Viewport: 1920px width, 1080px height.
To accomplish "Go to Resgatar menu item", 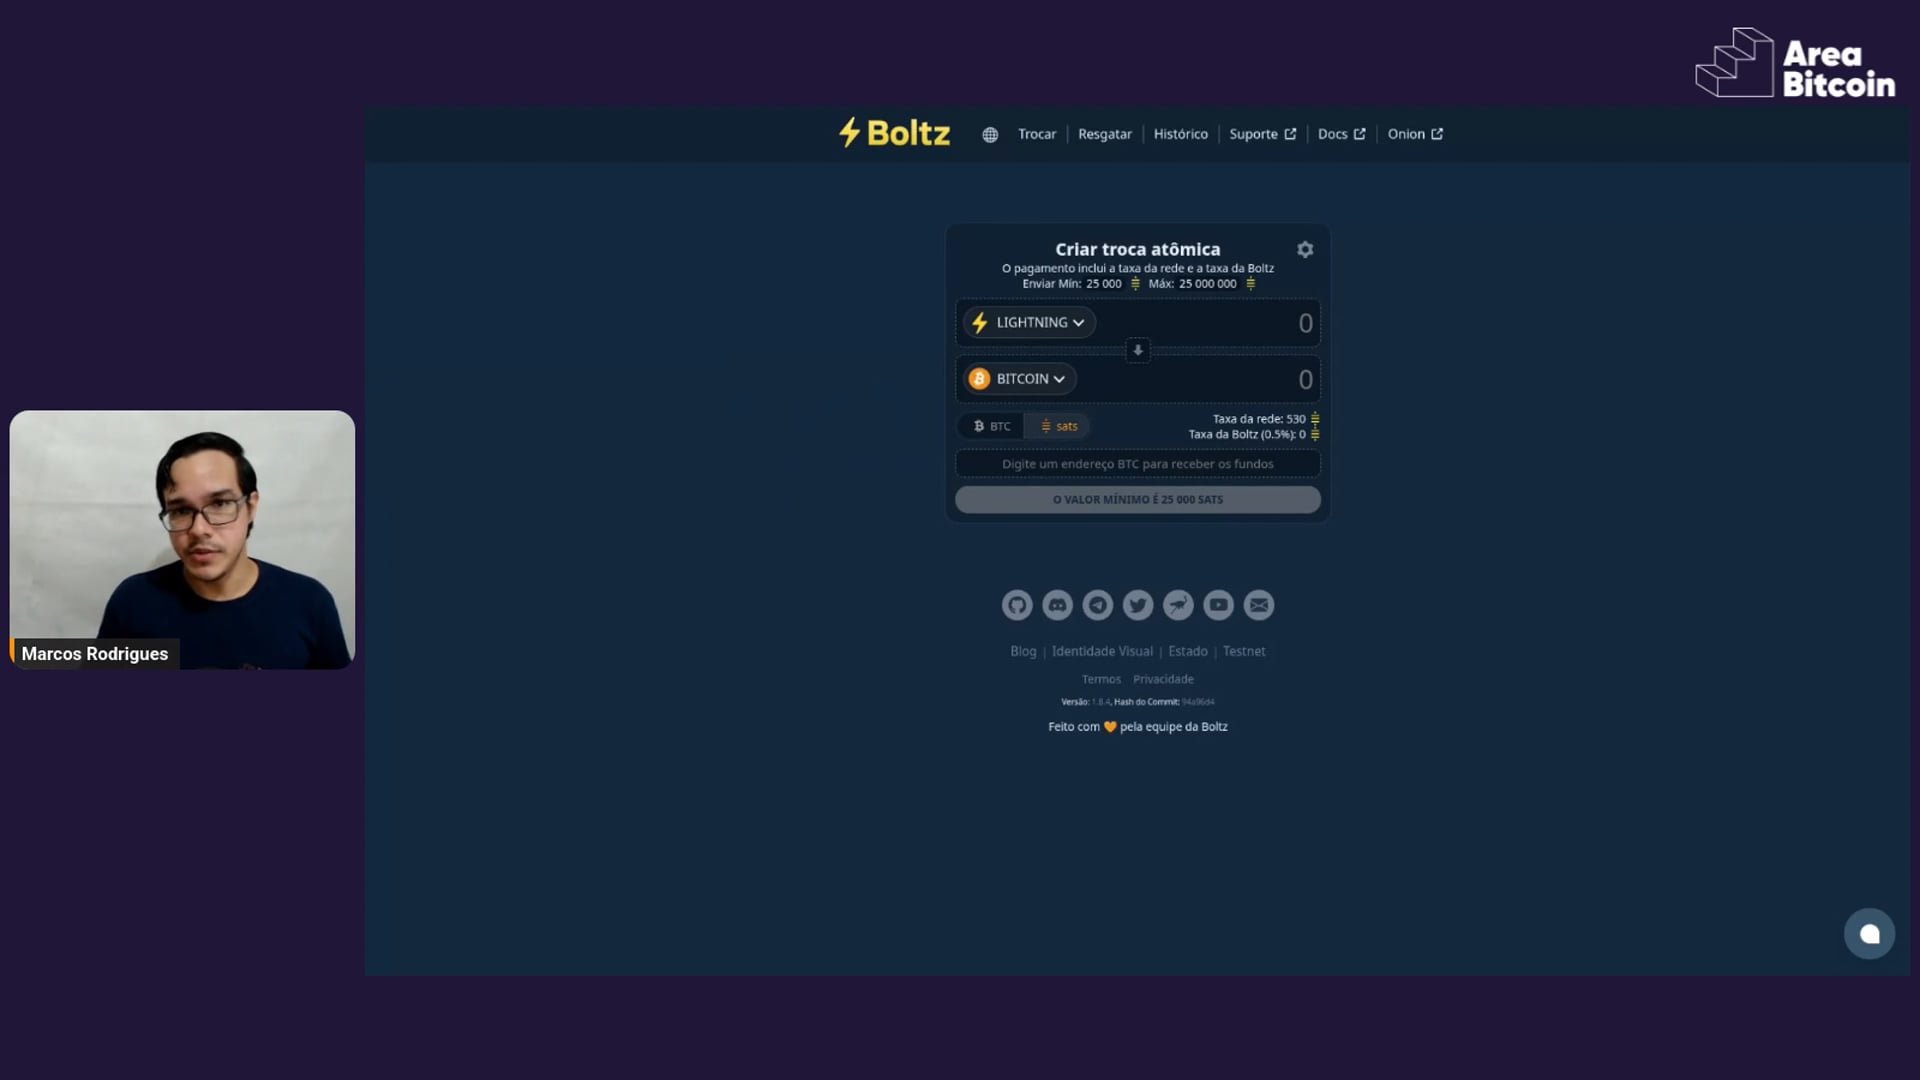I will pos(1104,134).
